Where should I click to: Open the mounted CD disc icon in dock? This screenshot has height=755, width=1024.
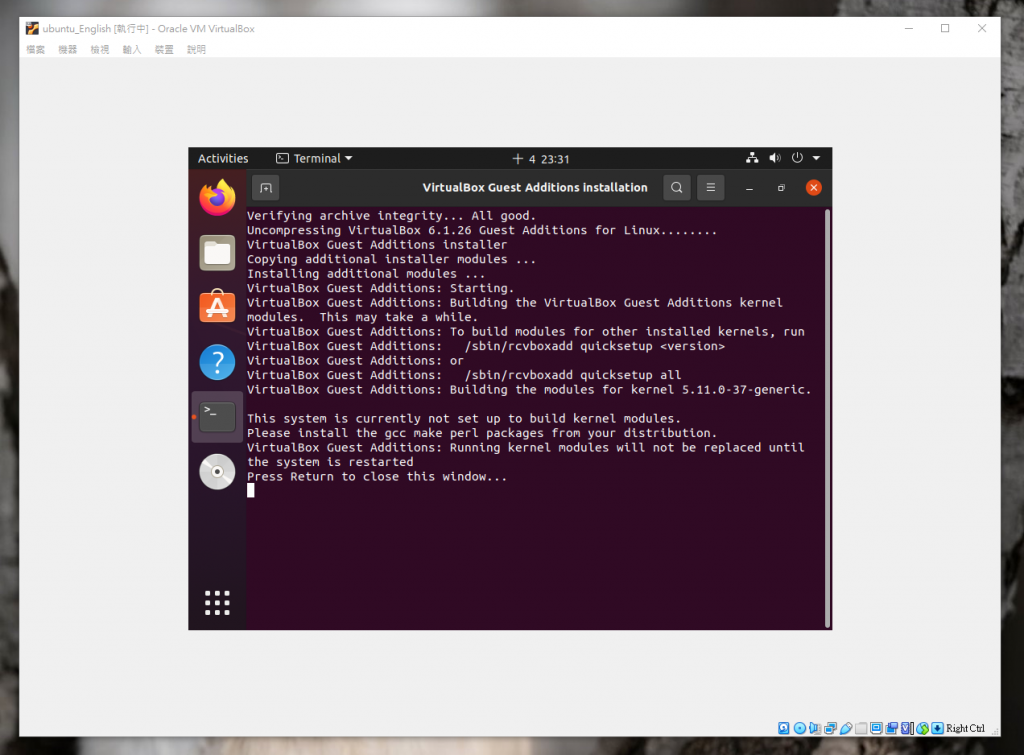click(217, 472)
